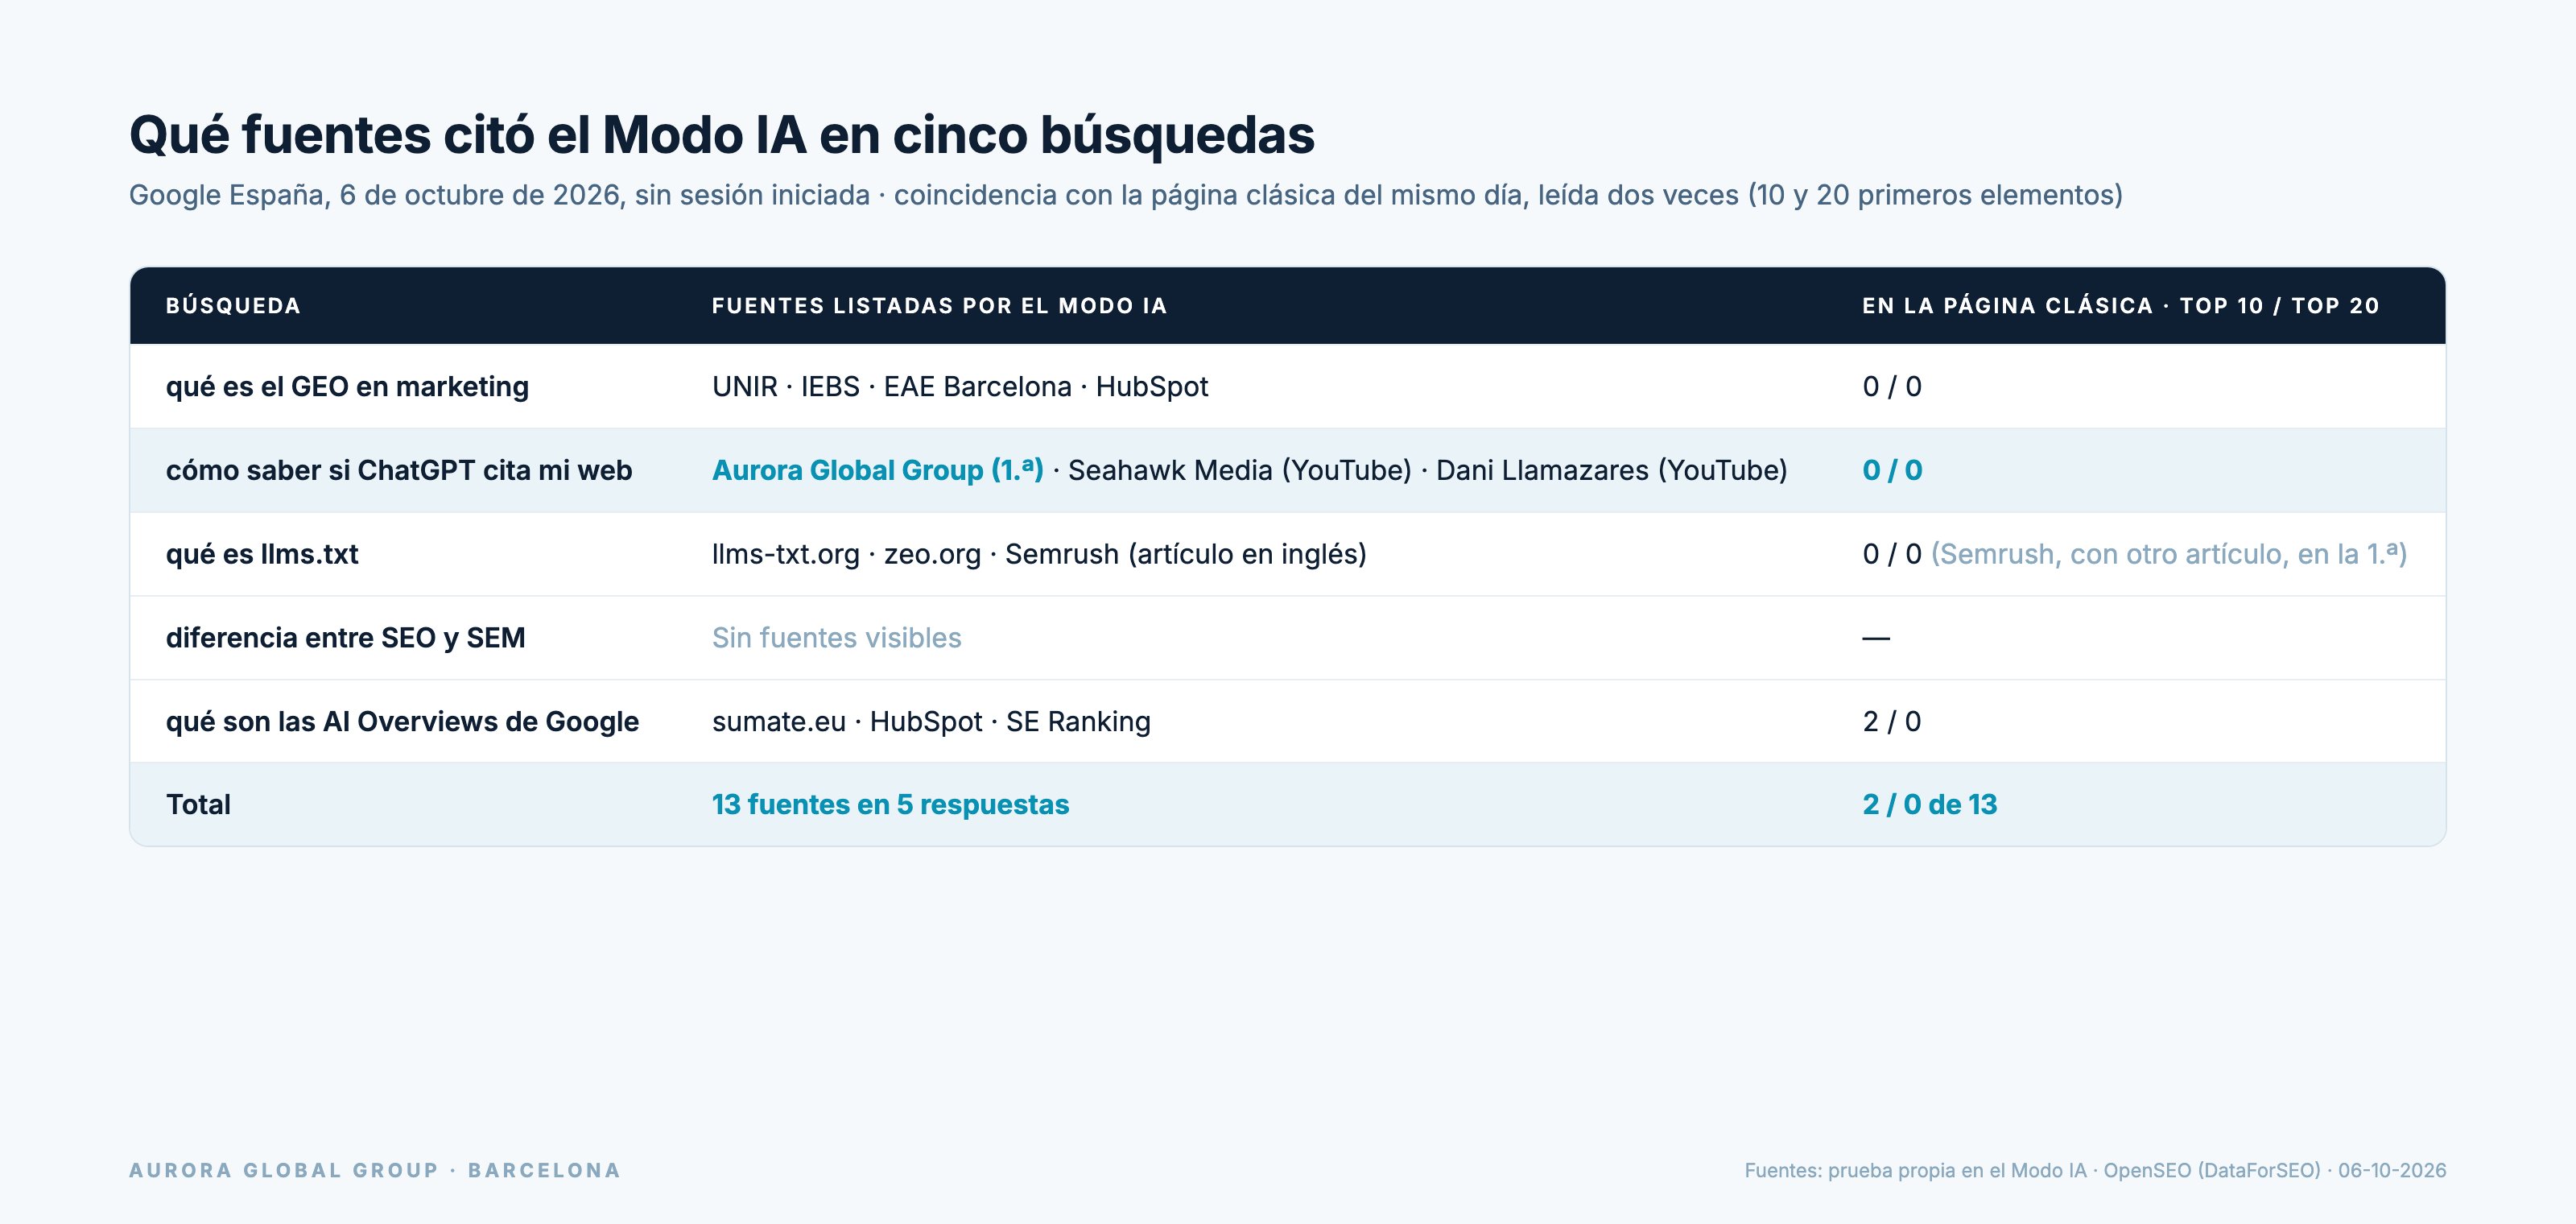Select the row 'qué es el GEO en marketing'
Screen dimensions: 2576x1224
(1288, 387)
